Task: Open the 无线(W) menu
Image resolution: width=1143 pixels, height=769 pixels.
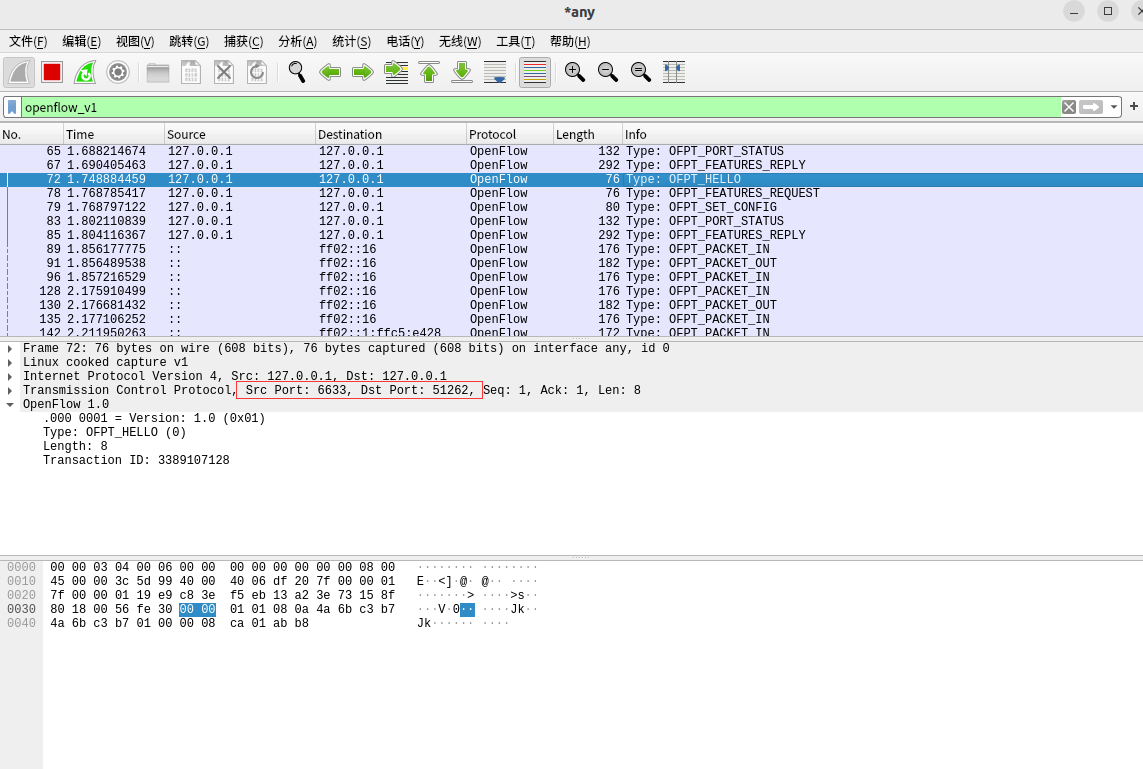Action: point(459,42)
